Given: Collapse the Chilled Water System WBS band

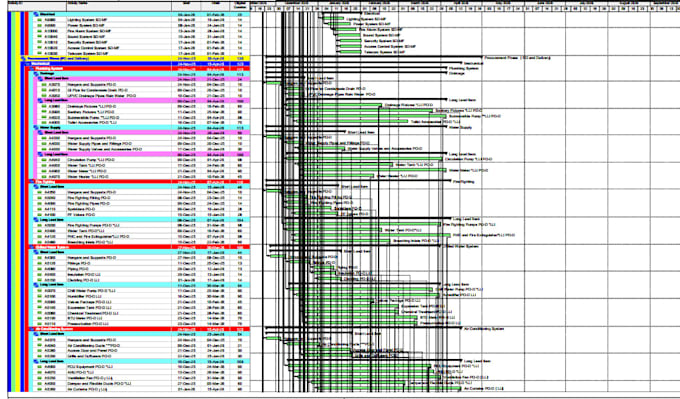Looking at the screenshot, I should tap(32, 247).
